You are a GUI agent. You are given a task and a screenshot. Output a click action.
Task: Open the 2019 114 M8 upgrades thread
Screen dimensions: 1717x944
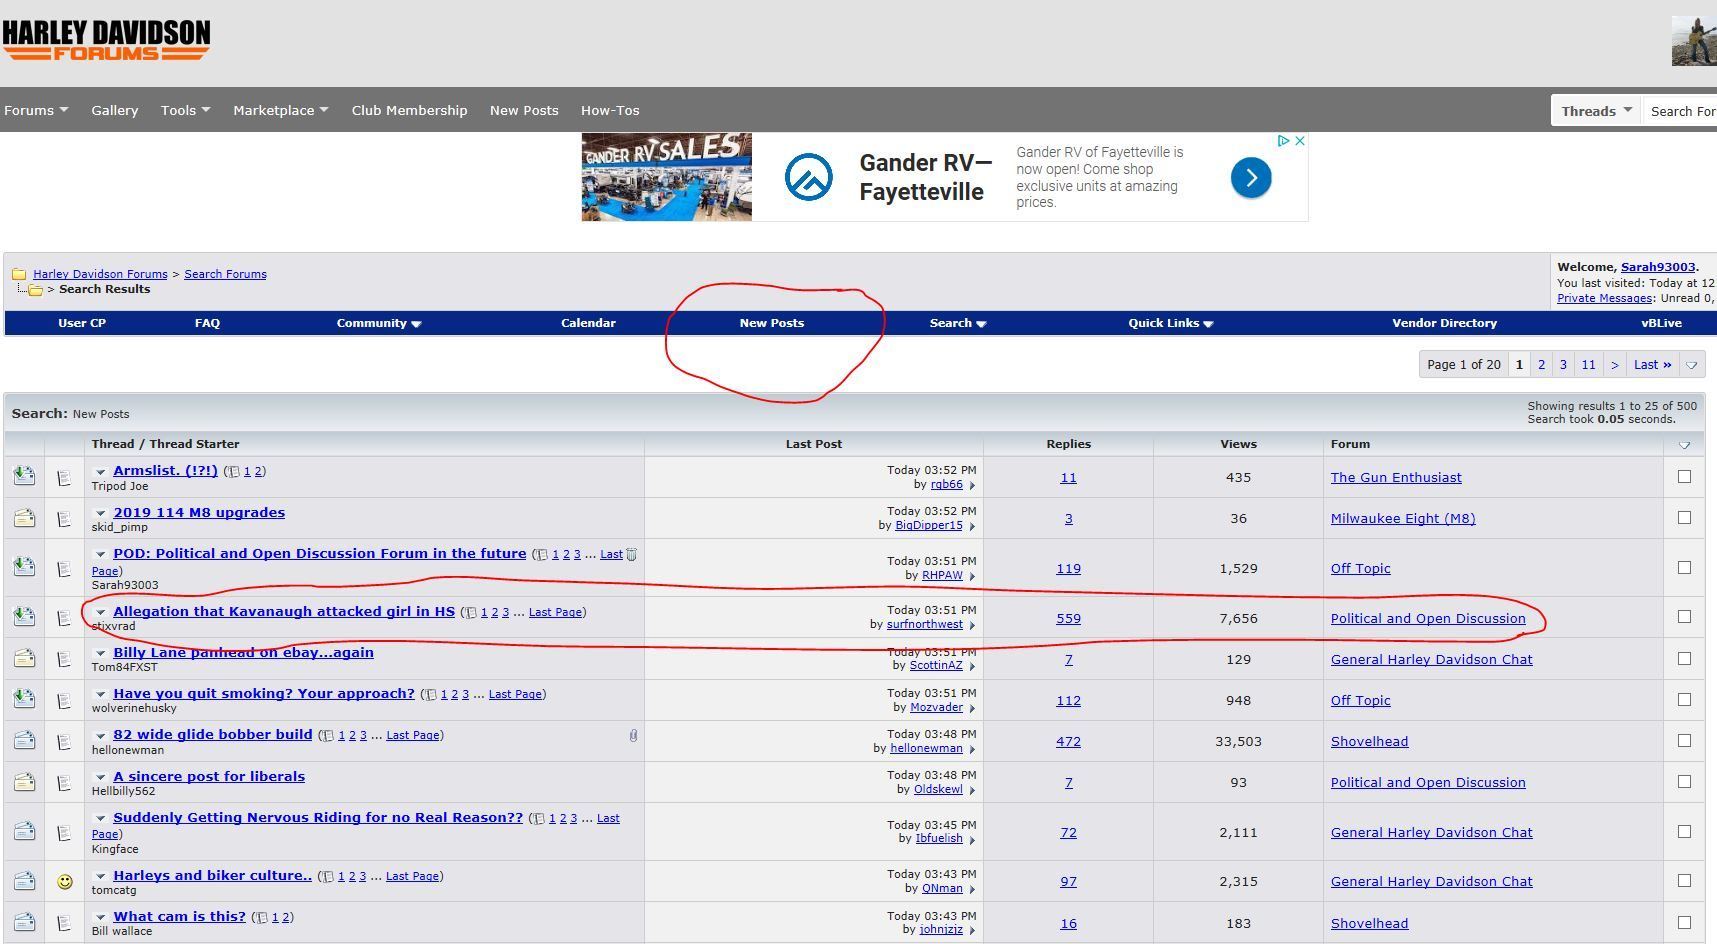point(199,512)
